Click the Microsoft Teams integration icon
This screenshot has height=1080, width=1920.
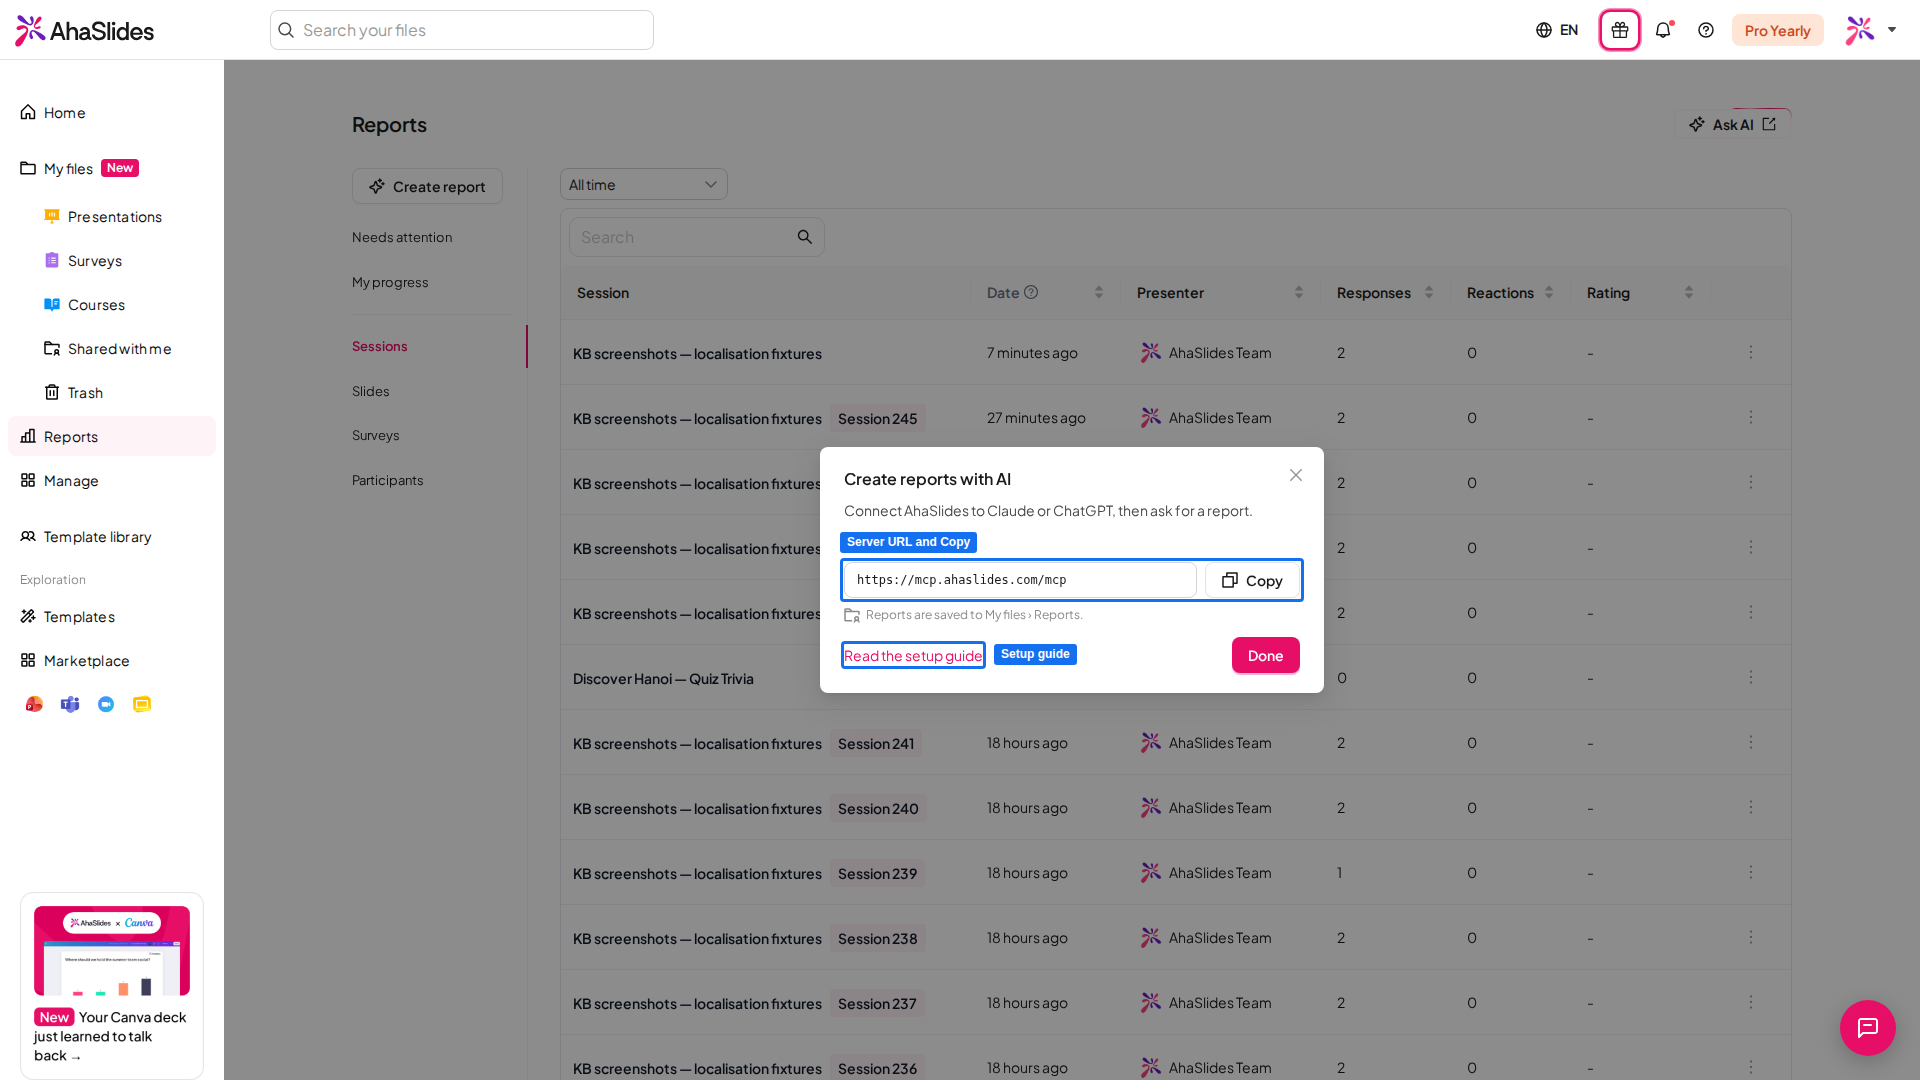coord(70,704)
